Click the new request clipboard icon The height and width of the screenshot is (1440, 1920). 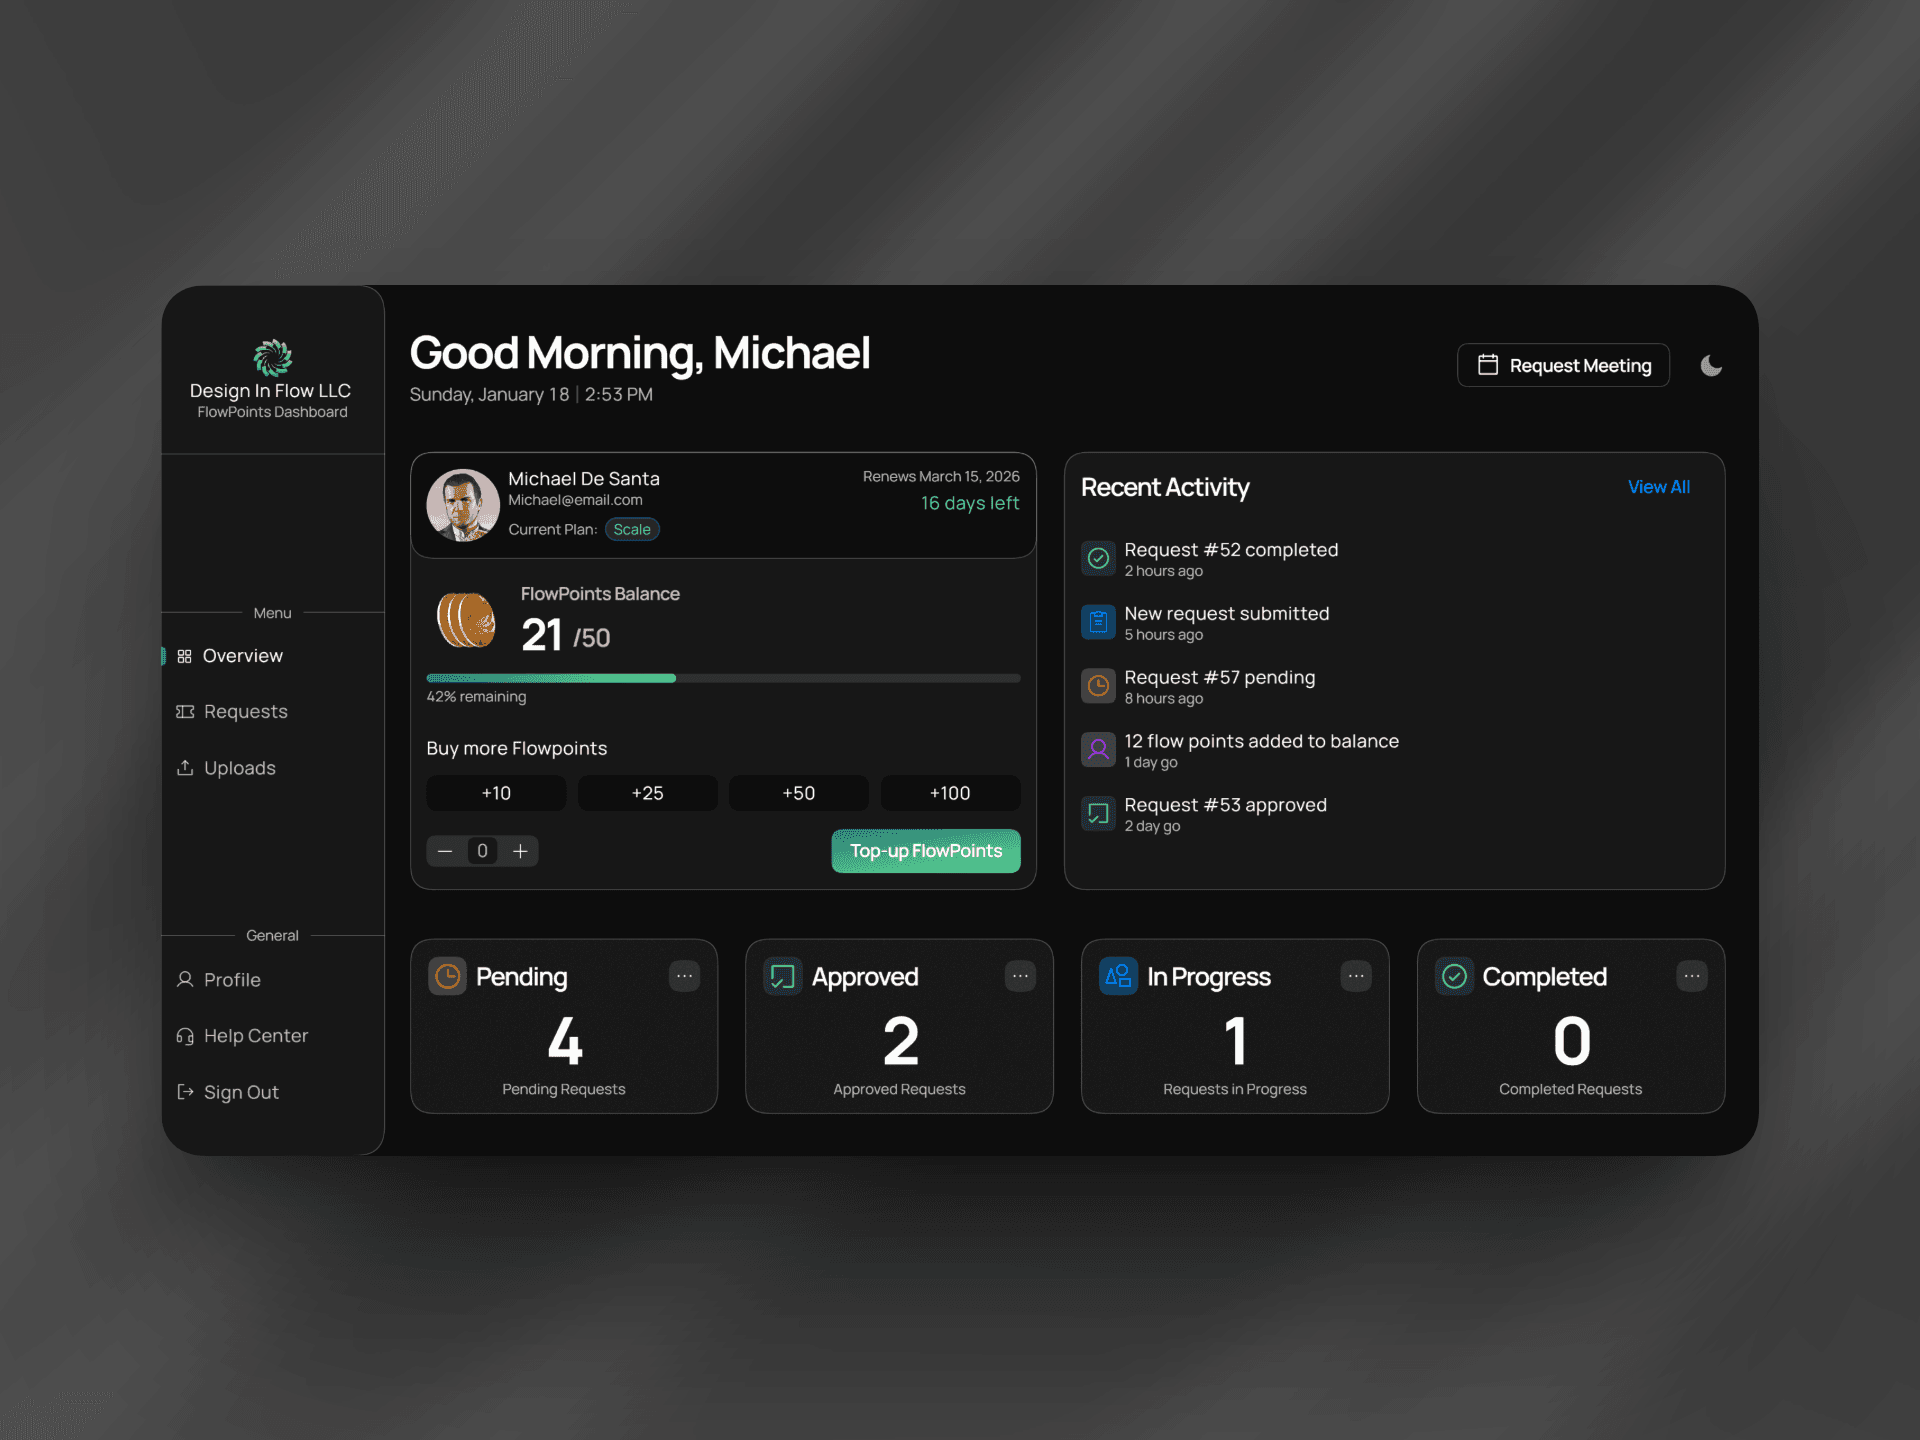point(1098,622)
